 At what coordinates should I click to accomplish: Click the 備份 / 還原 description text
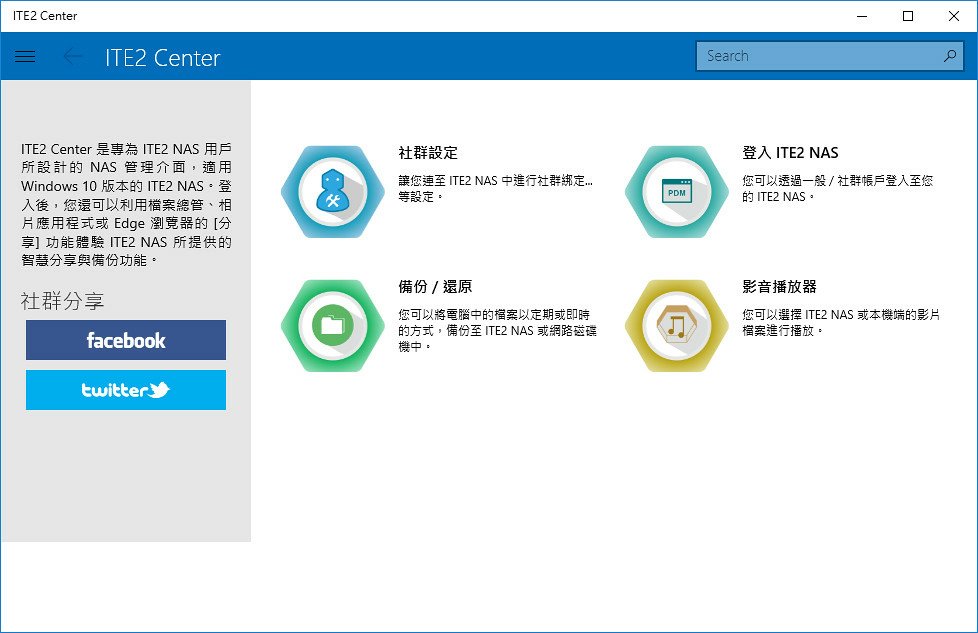[x=497, y=331]
